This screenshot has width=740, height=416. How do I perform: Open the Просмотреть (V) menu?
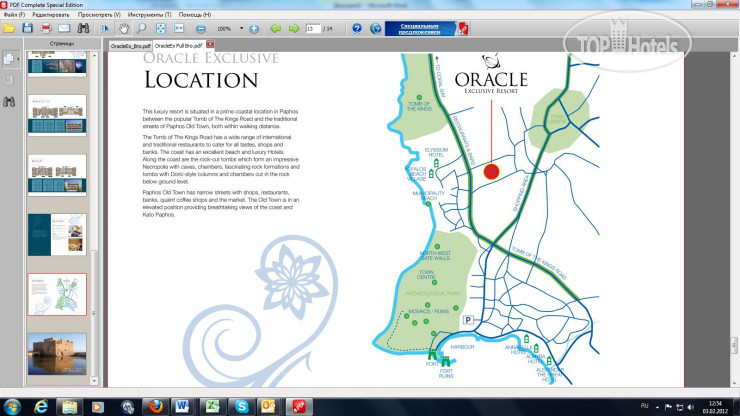click(99, 15)
